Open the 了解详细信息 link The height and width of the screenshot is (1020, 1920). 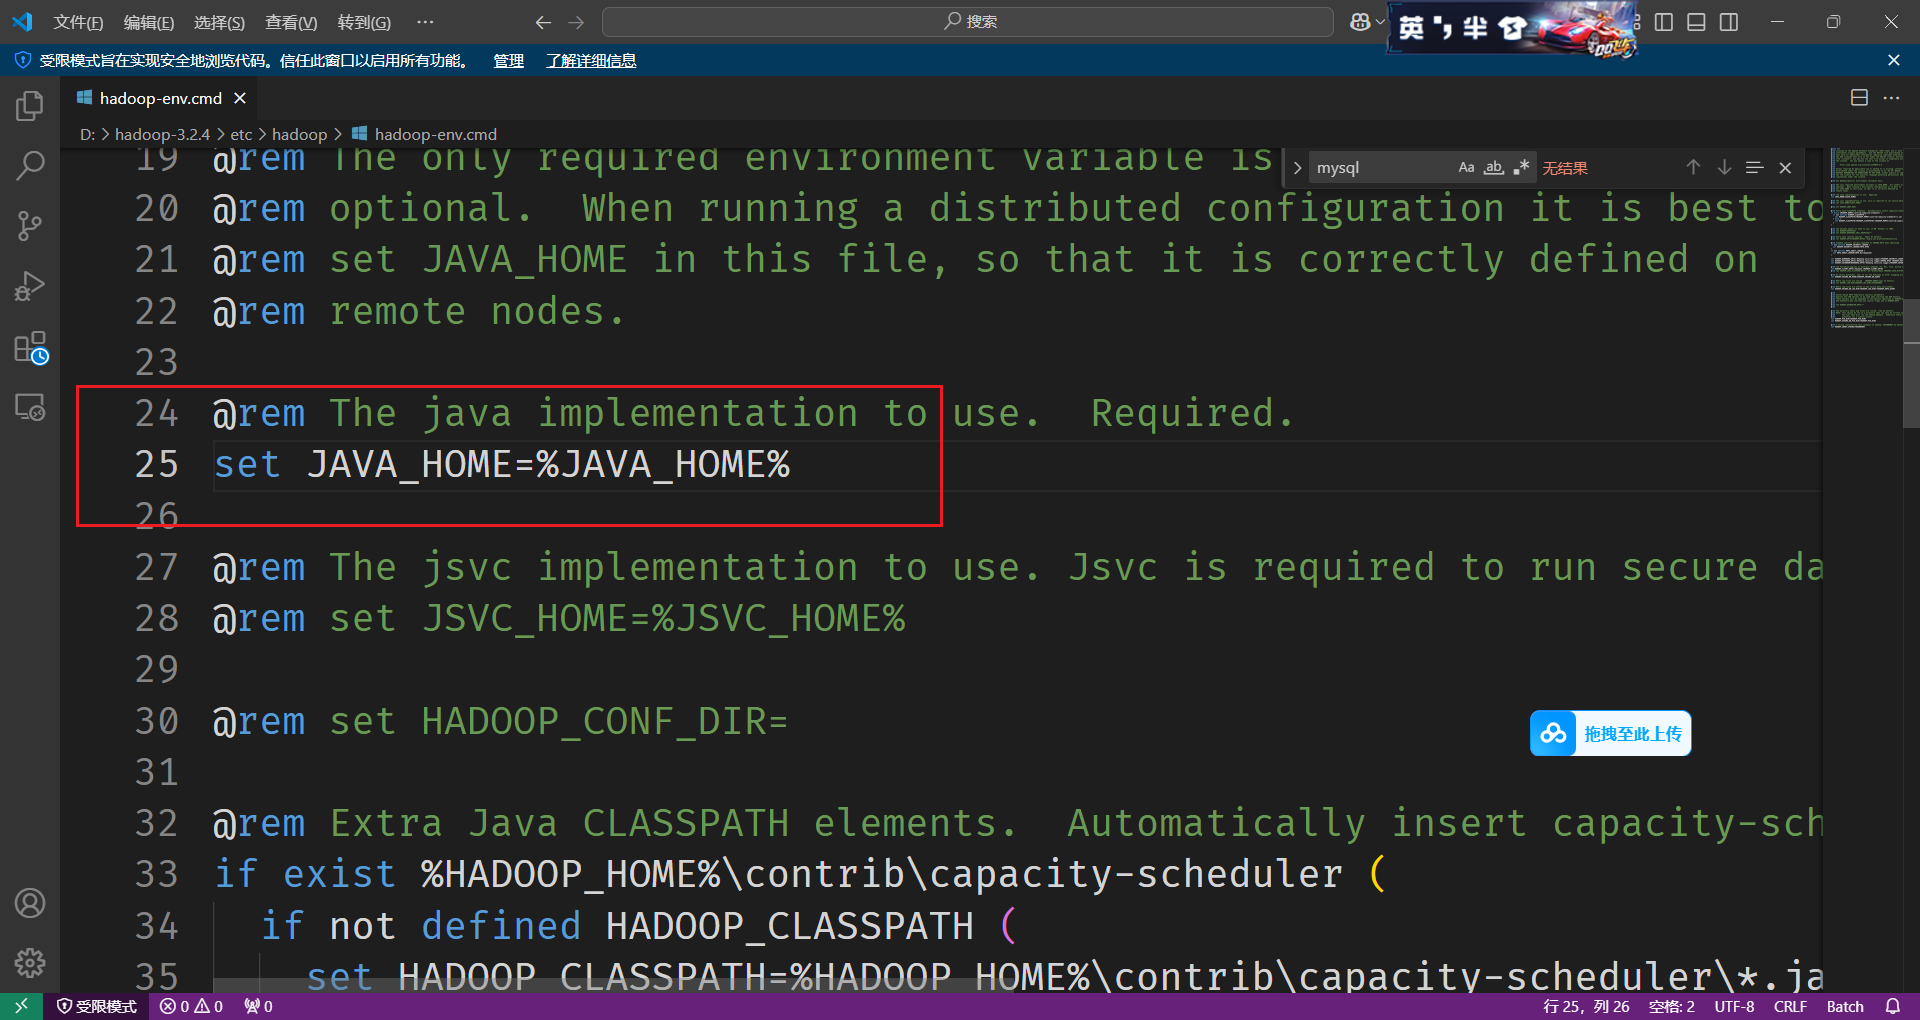[x=590, y=60]
